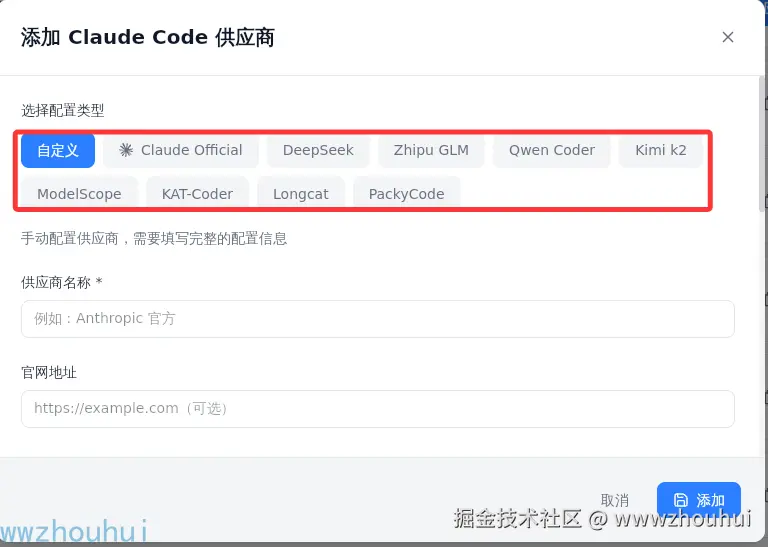Screen dimensions: 768x547
Task: Click the 官网地址 field label
Action: tap(49, 373)
